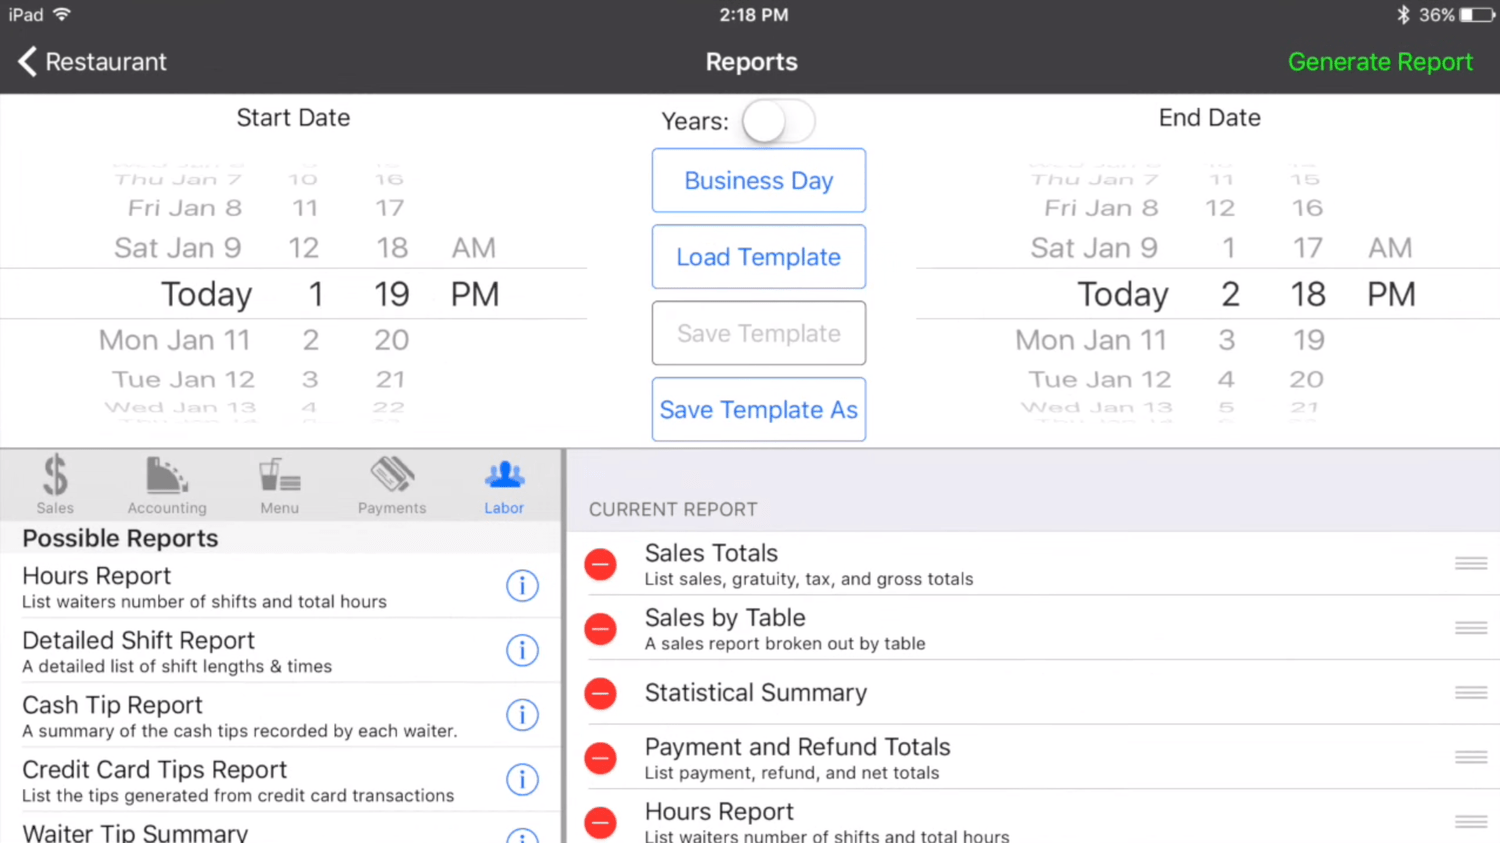1500x843 pixels.
Task: Click the Menu report category icon
Action: coord(280,485)
